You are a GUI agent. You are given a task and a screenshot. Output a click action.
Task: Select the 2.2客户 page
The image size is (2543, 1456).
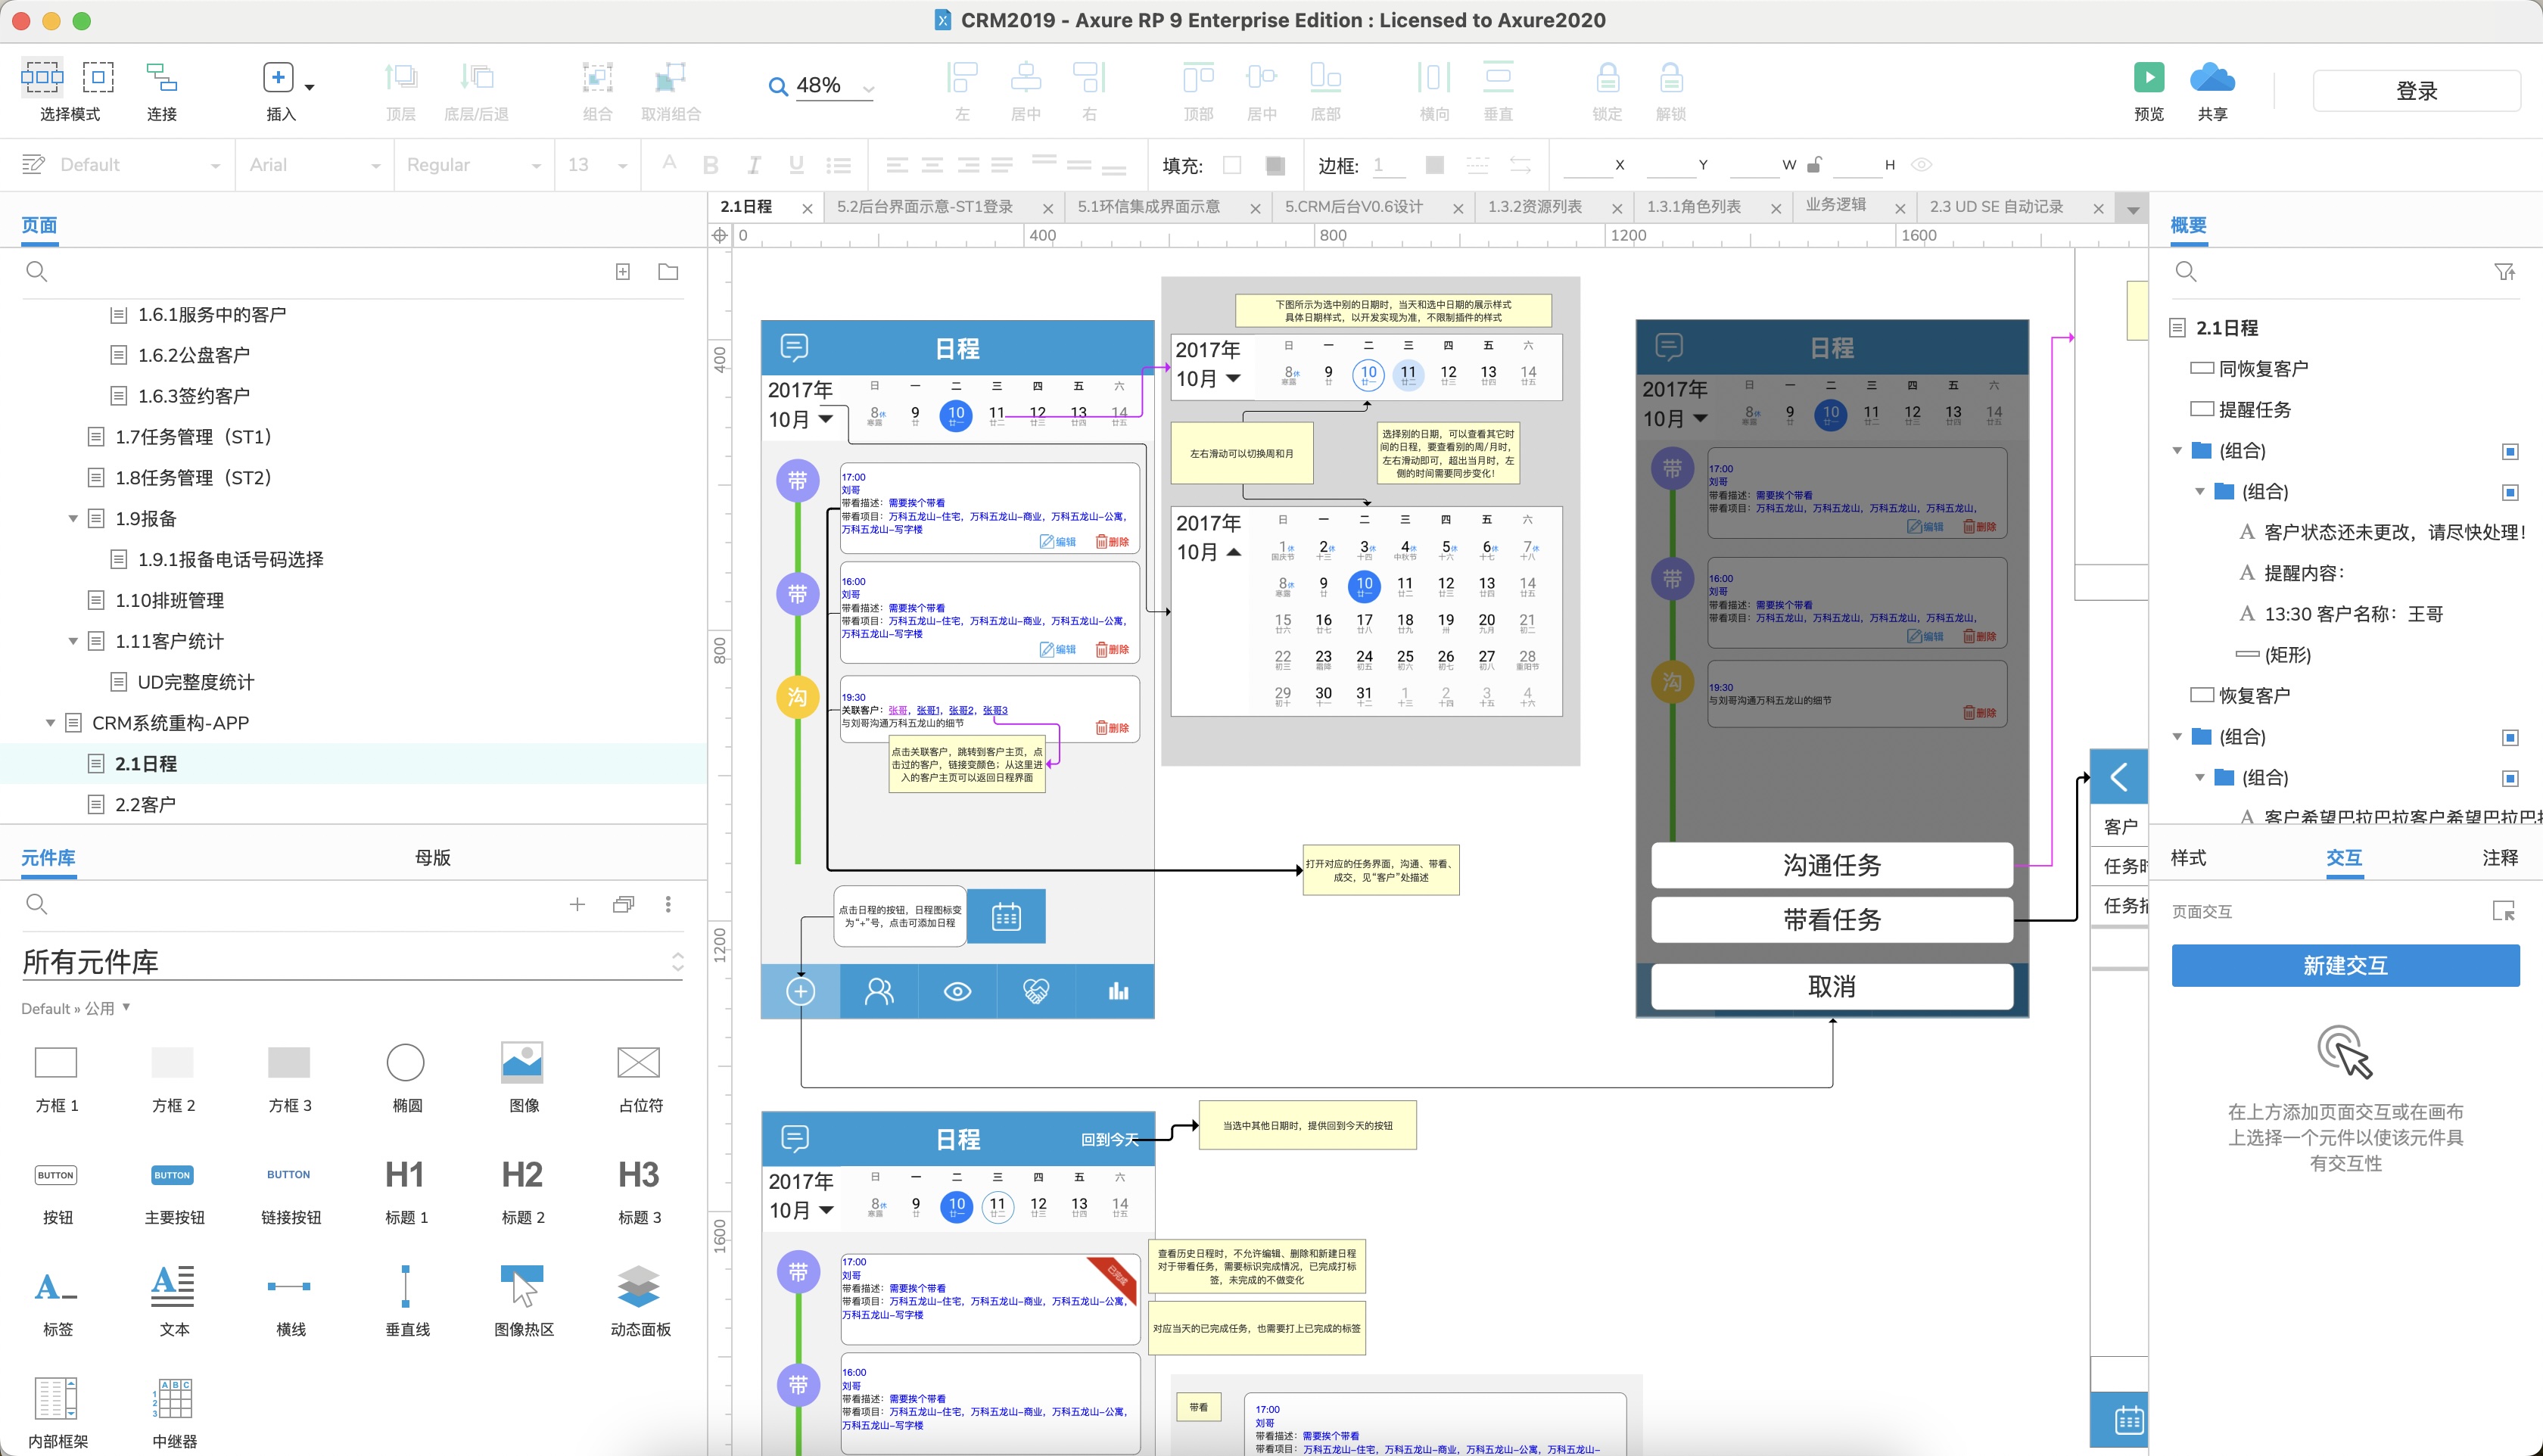[x=145, y=804]
